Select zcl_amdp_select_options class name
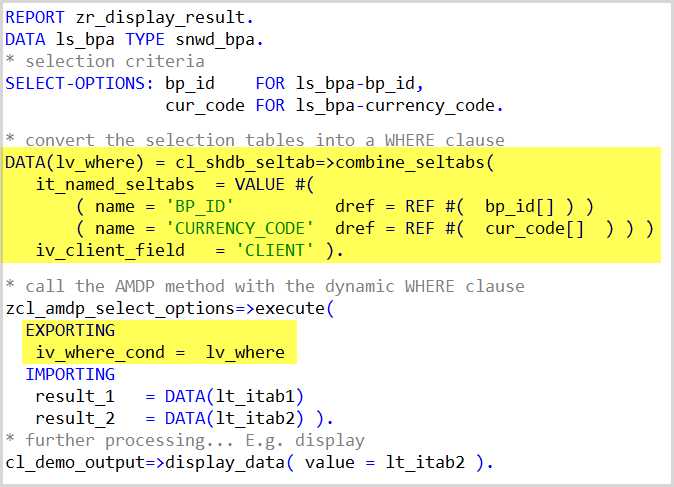Screen dimensions: 674x487 (120, 309)
